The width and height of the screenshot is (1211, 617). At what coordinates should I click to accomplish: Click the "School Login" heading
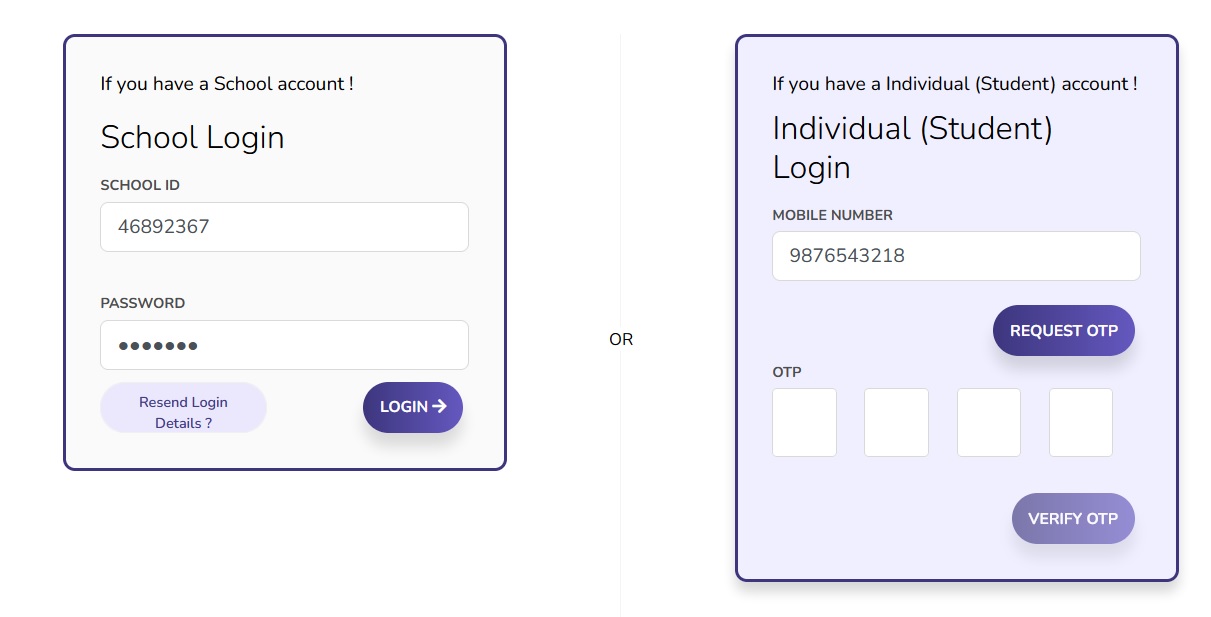tap(192, 137)
